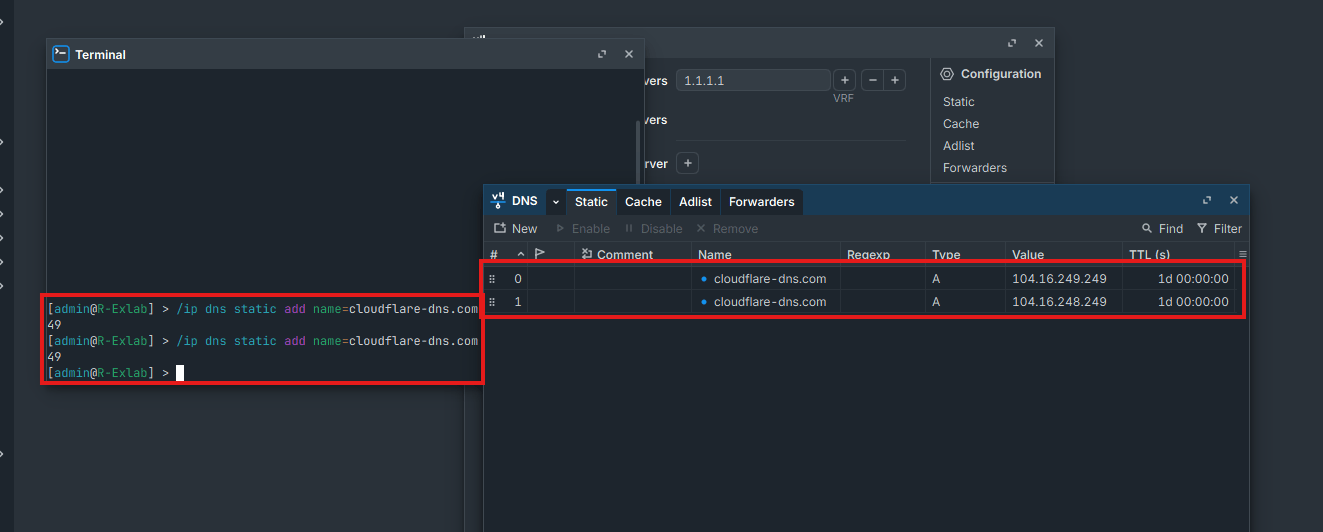The height and width of the screenshot is (532, 1323).
Task: Create a New static DNS entry
Action: pos(516,229)
